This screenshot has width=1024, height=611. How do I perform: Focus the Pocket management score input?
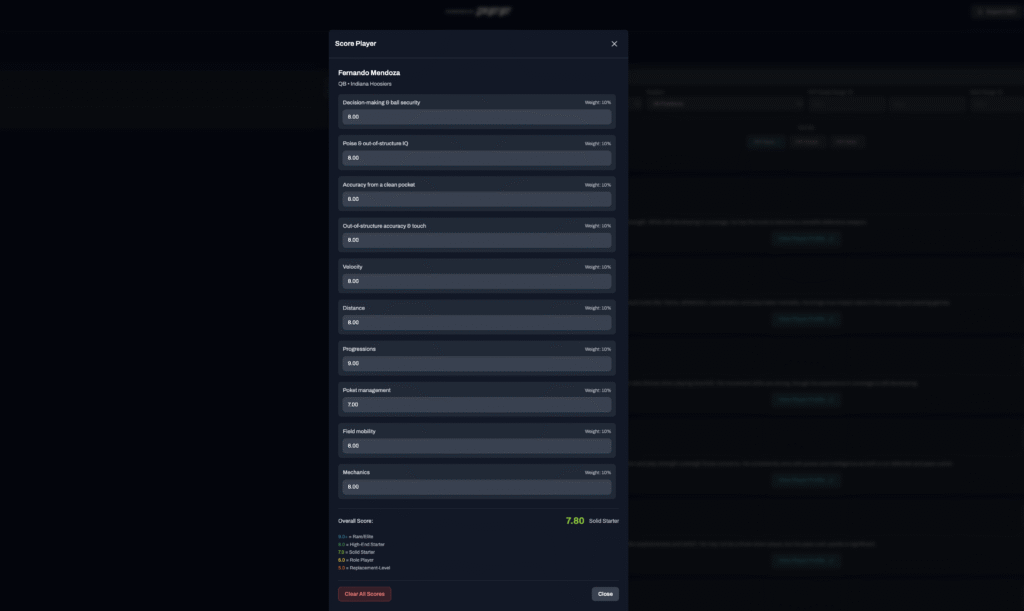click(476, 405)
